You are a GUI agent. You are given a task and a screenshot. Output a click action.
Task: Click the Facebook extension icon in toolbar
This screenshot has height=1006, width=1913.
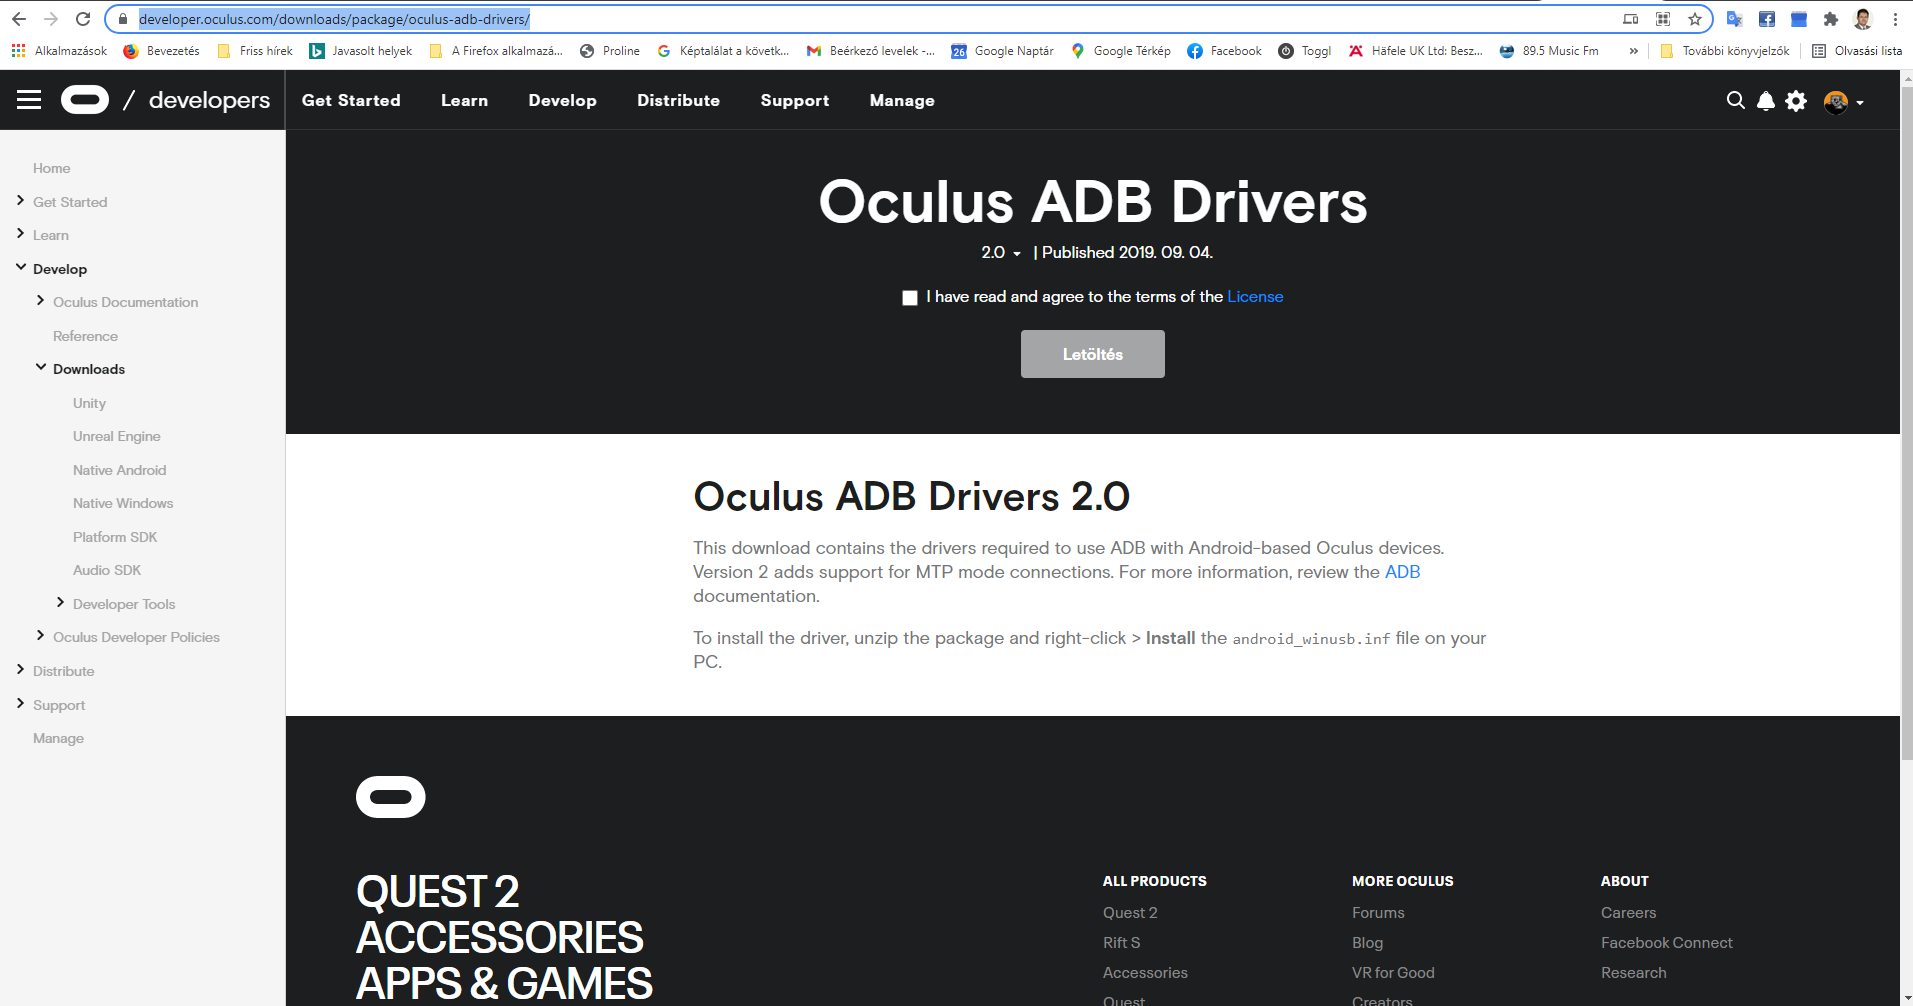(x=1767, y=19)
